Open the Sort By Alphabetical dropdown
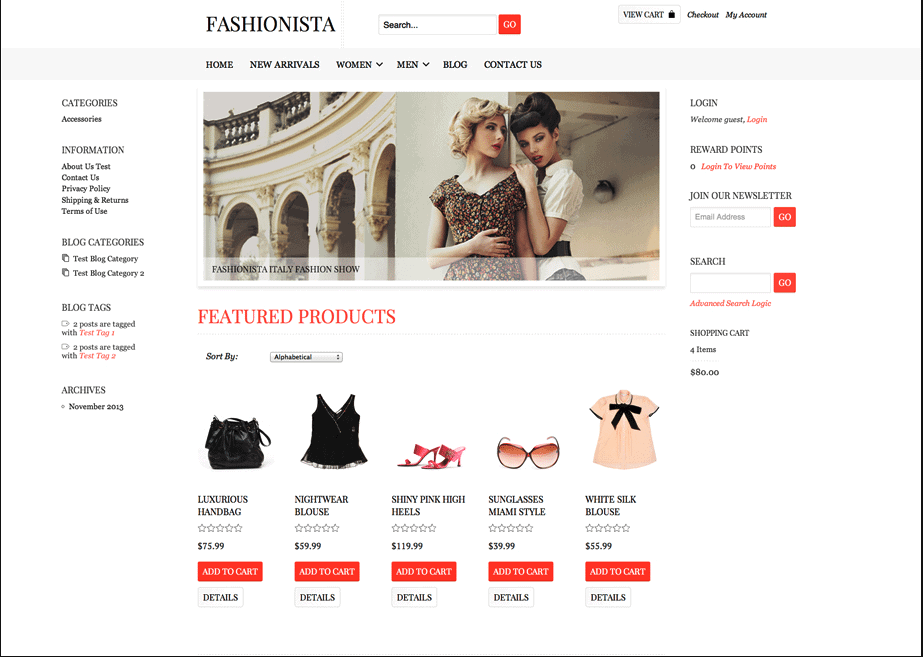This screenshot has height=657, width=923. 306,357
